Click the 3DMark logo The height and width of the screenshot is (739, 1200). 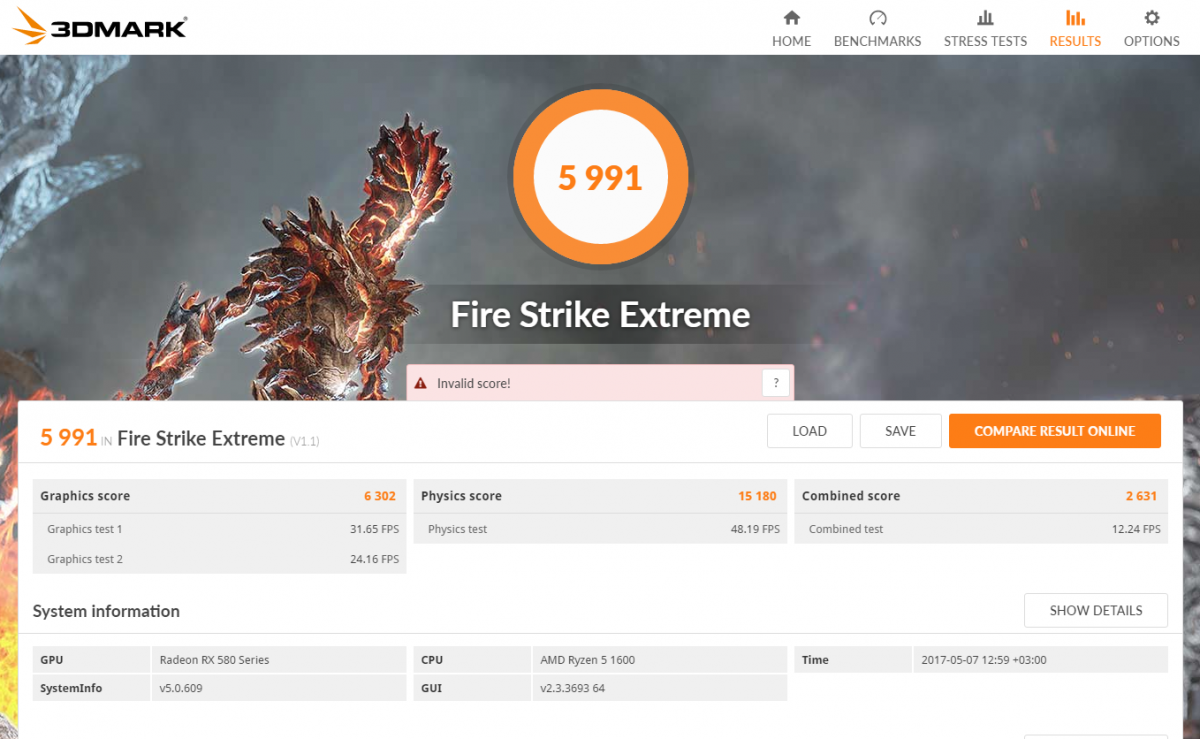click(x=100, y=27)
